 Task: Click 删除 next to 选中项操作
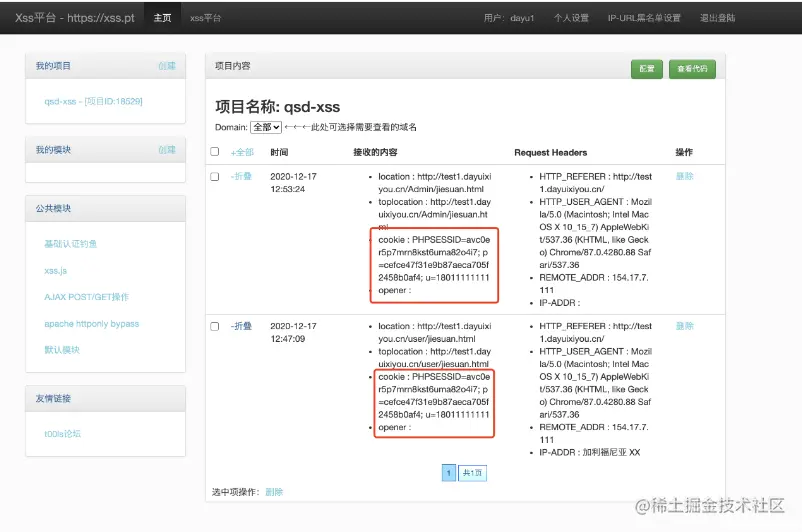(274, 492)
